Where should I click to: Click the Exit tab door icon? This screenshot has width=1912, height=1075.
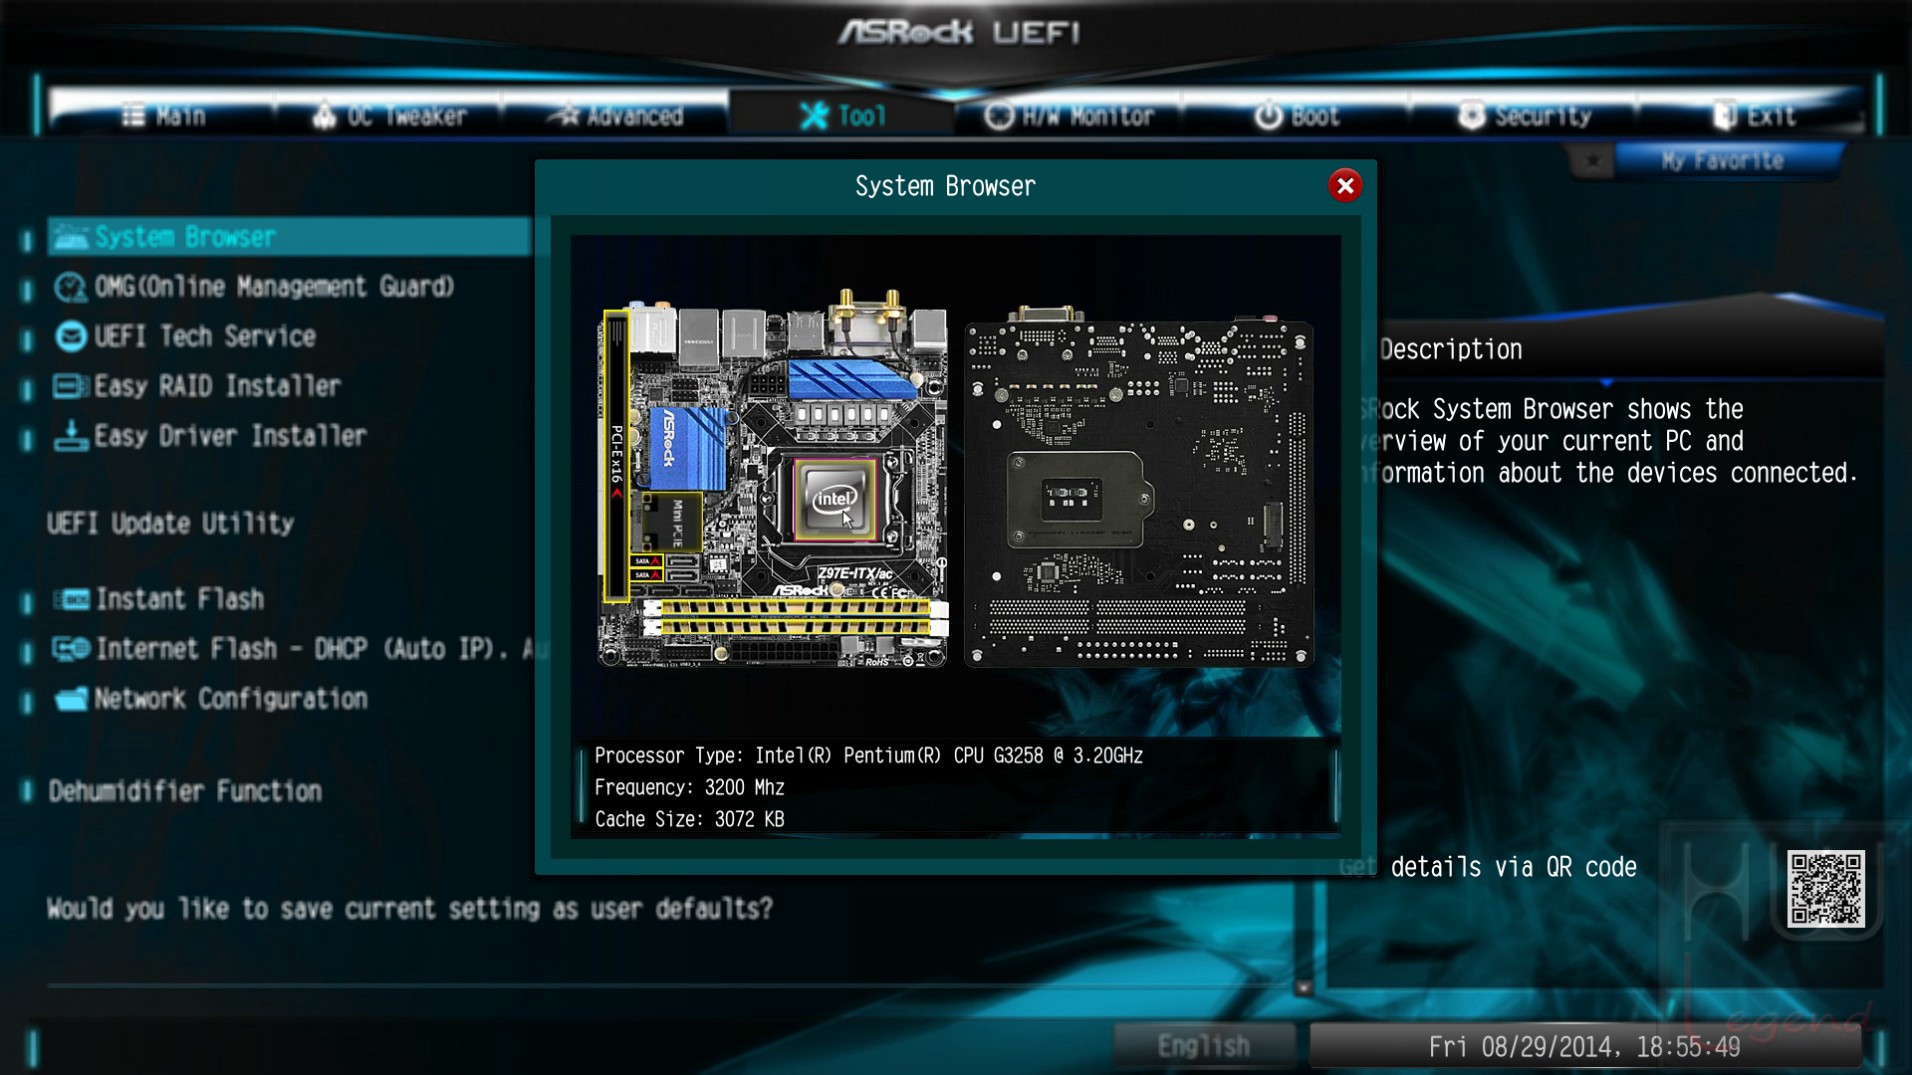click(1724, 116)
